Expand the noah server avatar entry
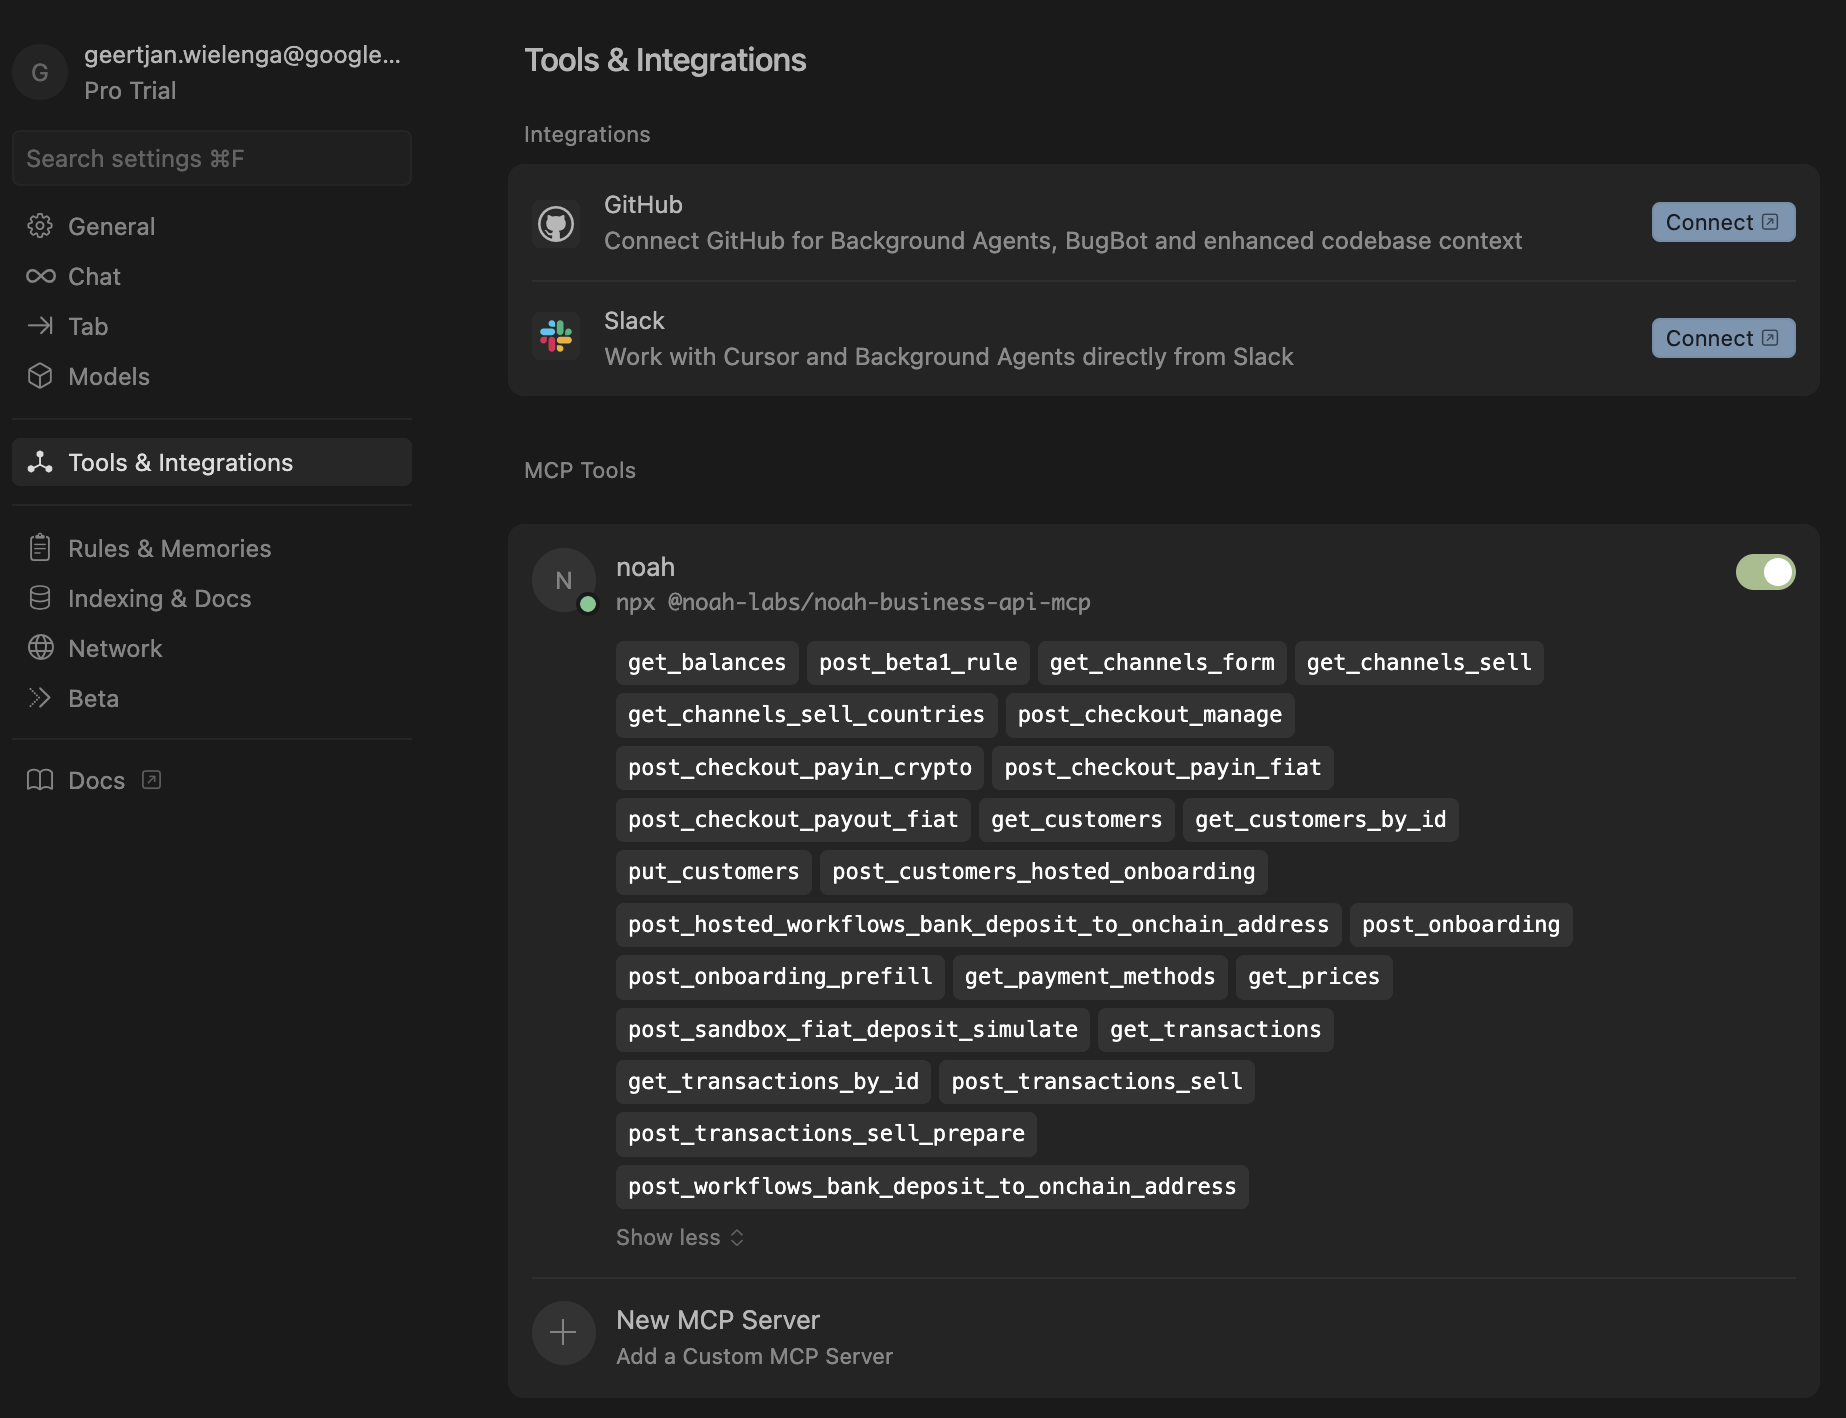This screenshot has height=1418, width=1846. (x=563, y=580)
